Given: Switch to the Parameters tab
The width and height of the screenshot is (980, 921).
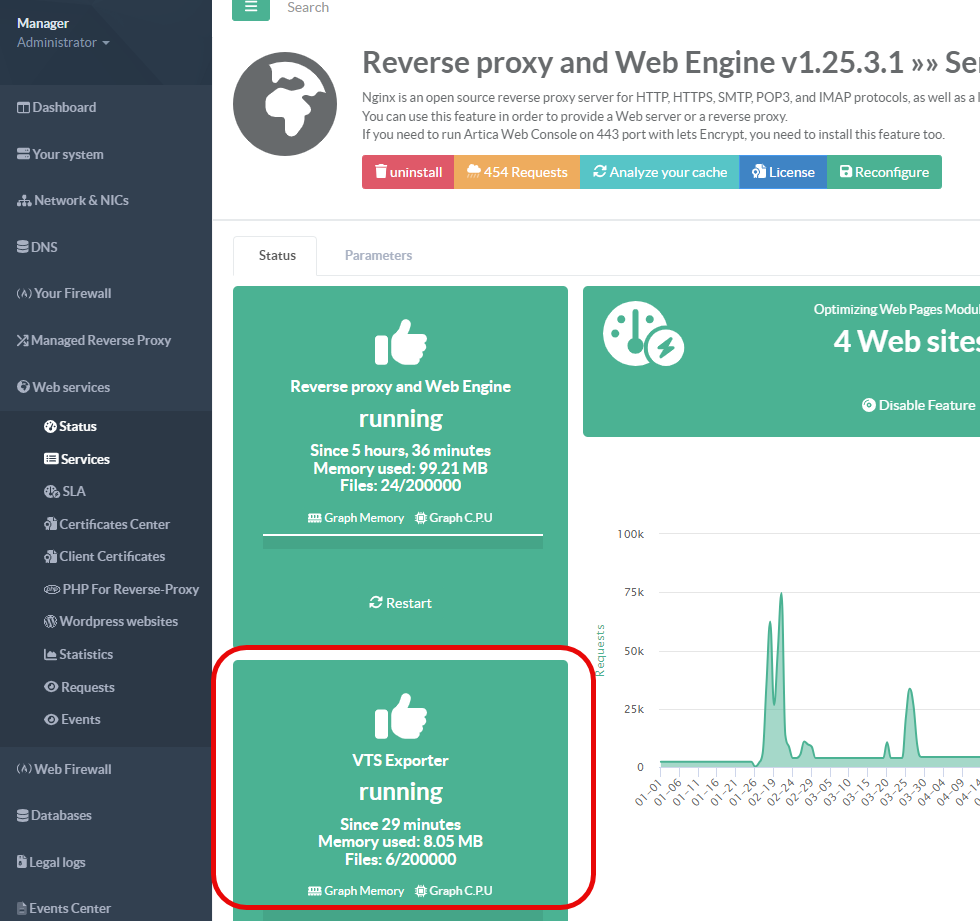Looking at the screenshot, I should (x=378, y=255).
